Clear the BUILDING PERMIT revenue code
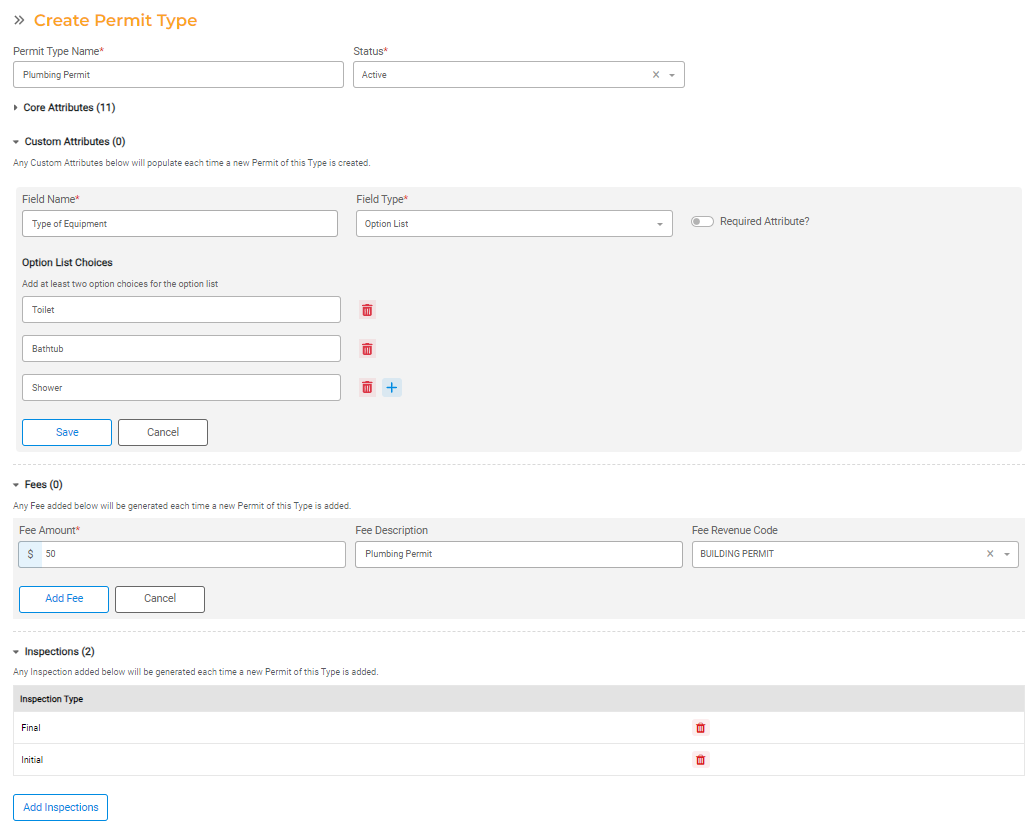 [x=990, y=554]
